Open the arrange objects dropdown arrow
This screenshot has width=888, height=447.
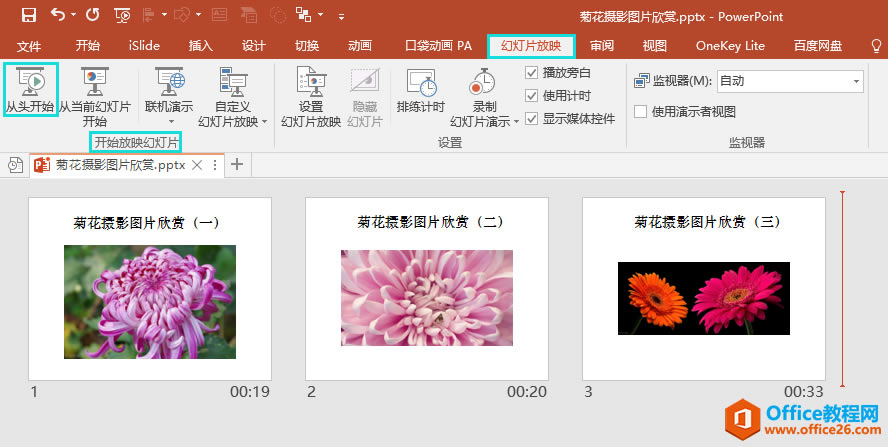click(x=321, y=15)
